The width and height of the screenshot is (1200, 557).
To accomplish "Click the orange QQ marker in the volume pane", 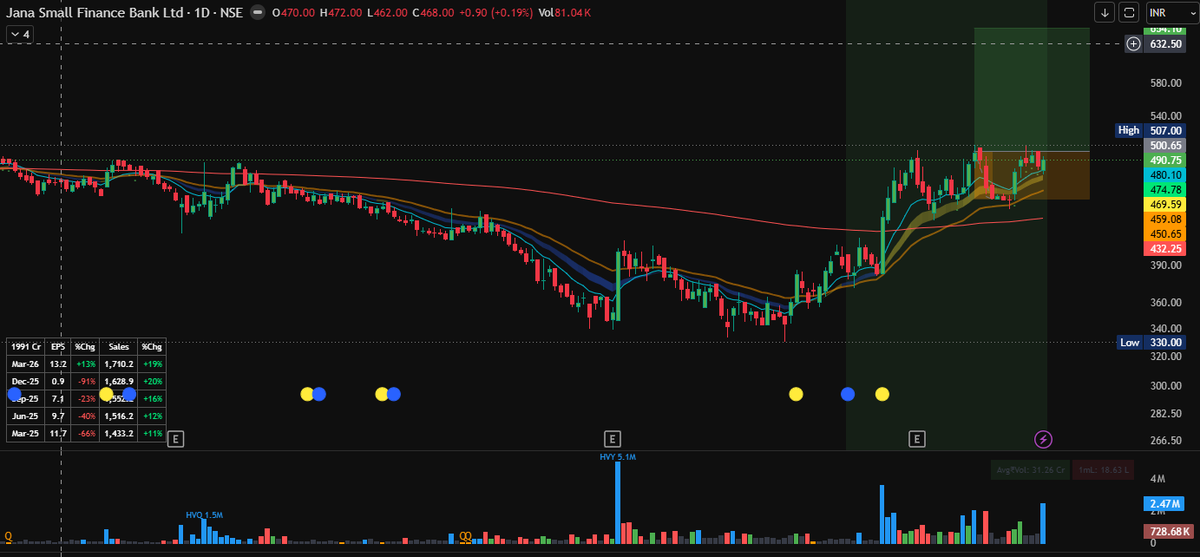I will [465, 536].
